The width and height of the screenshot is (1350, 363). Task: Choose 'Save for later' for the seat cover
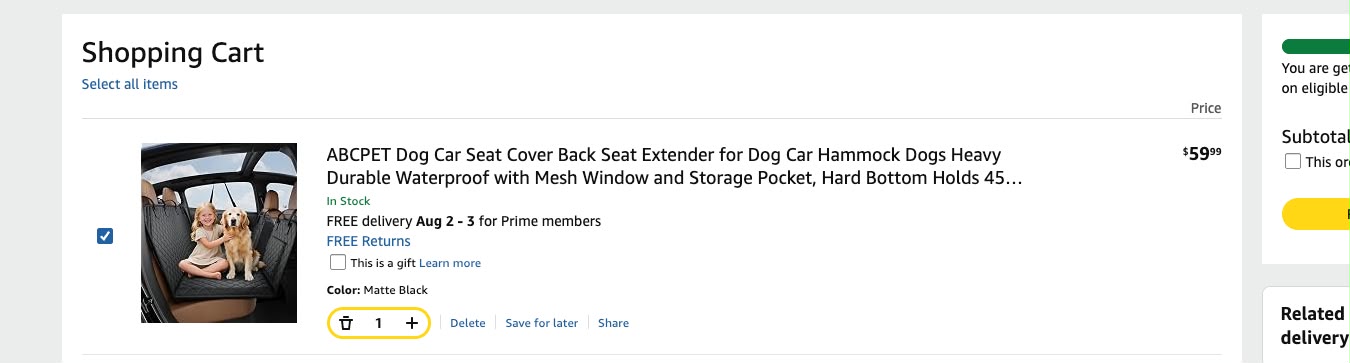542,323
